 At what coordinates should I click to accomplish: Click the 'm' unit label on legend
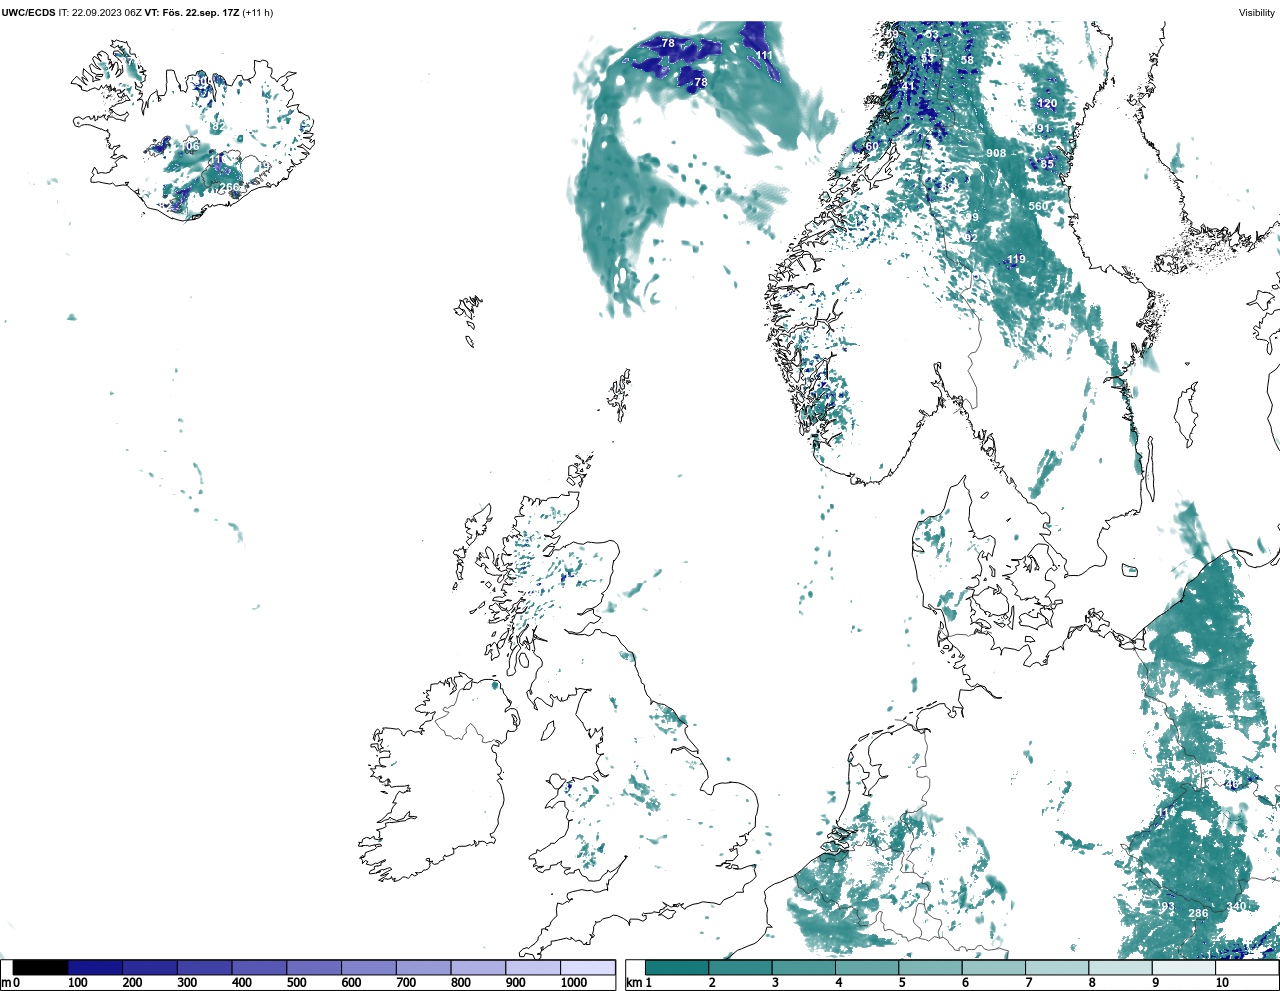tap(6, 983)
